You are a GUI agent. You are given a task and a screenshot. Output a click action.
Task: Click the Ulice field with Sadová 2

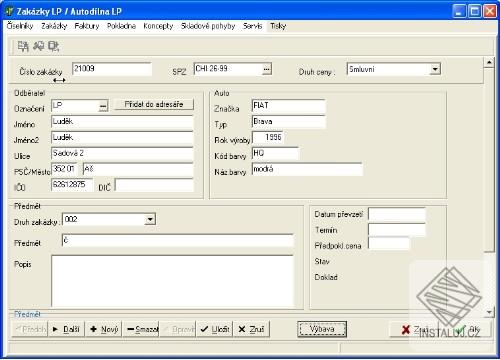(122, 154)
